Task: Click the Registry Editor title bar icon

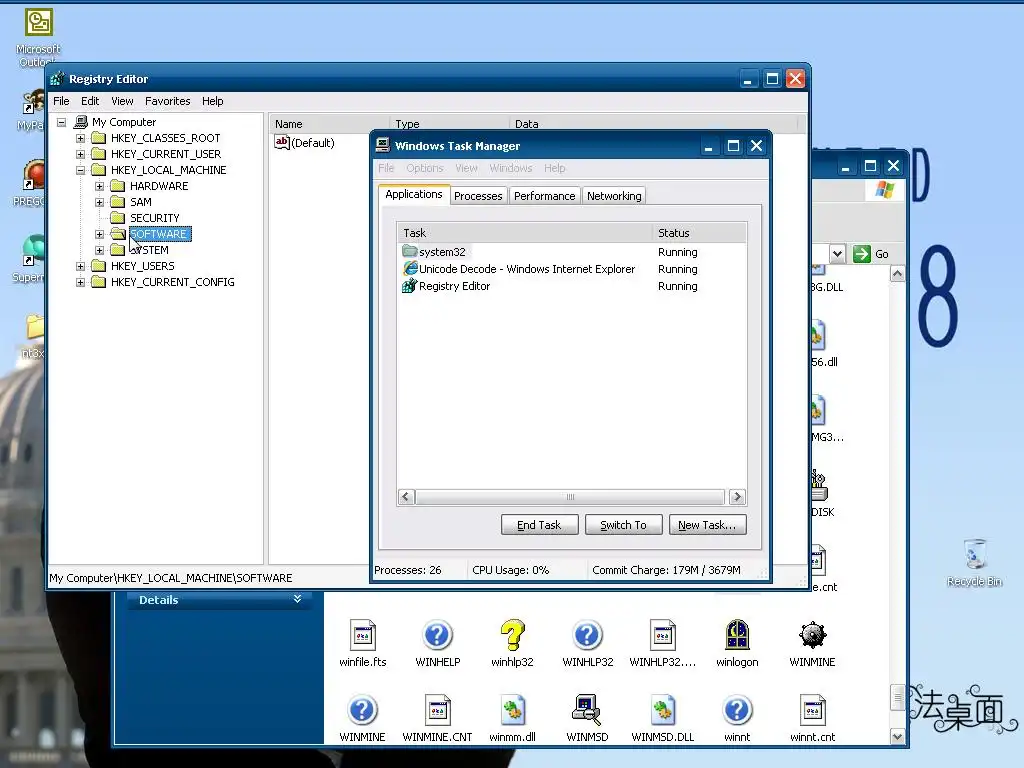Action: [x=58, y=79]
